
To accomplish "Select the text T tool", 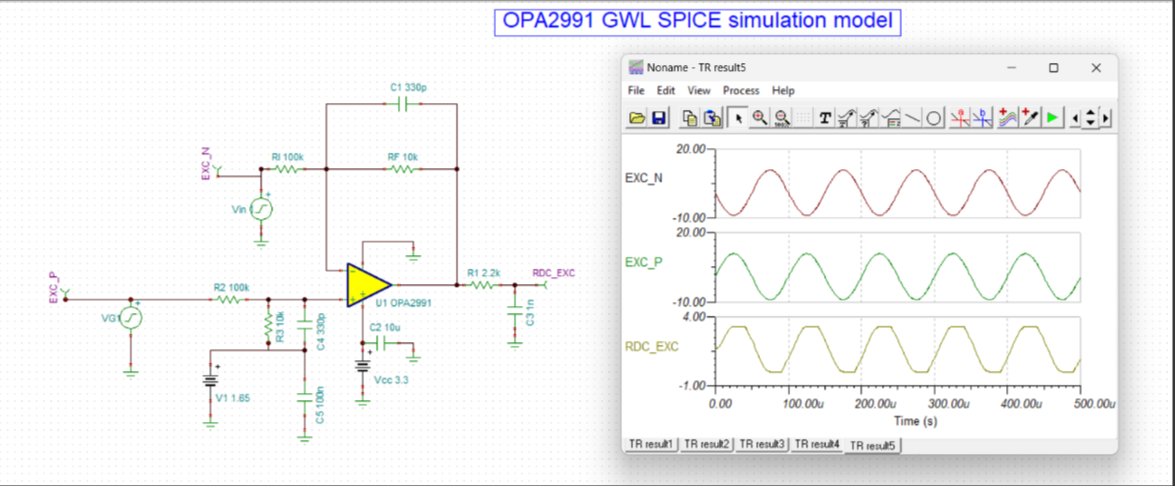I will pos(825,118).
